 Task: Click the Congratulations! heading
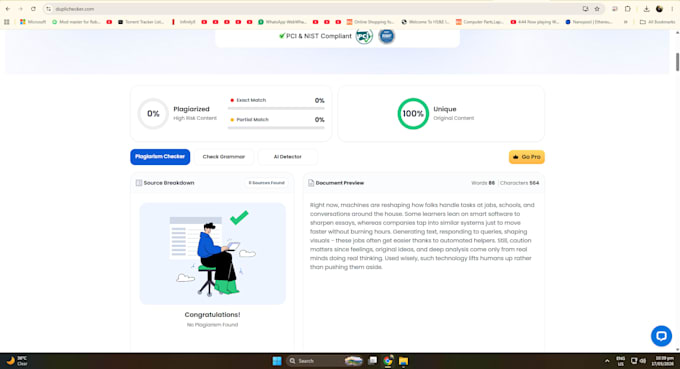click(212, 314)
